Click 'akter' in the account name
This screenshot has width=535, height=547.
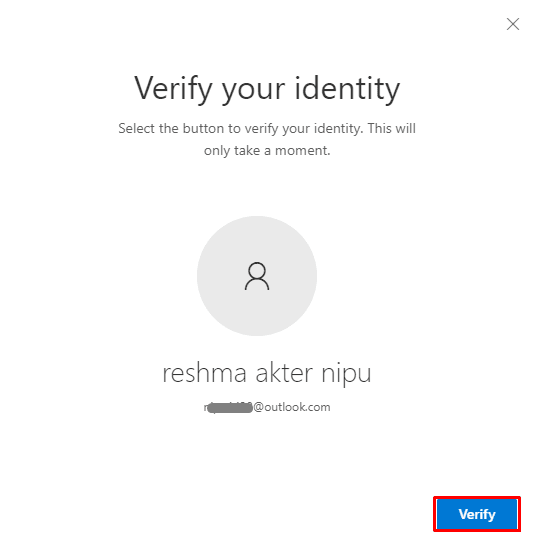pyautogui.click(x=284, y=373)
